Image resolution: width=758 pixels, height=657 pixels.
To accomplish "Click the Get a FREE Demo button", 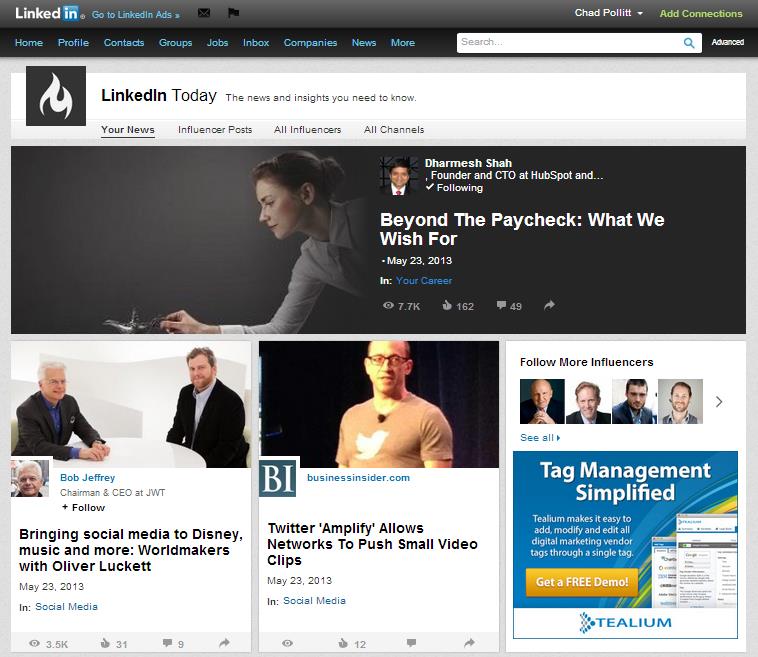I will [582, 582].
